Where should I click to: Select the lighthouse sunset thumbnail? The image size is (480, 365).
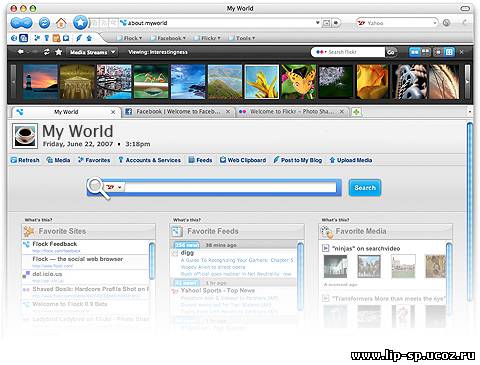[x=40, y=82]
